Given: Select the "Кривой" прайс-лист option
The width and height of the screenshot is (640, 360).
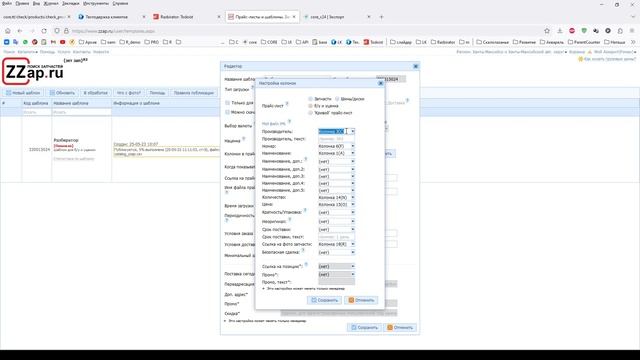Looking at the screenshot, I should pyautogui.click(x=311, y=113).
